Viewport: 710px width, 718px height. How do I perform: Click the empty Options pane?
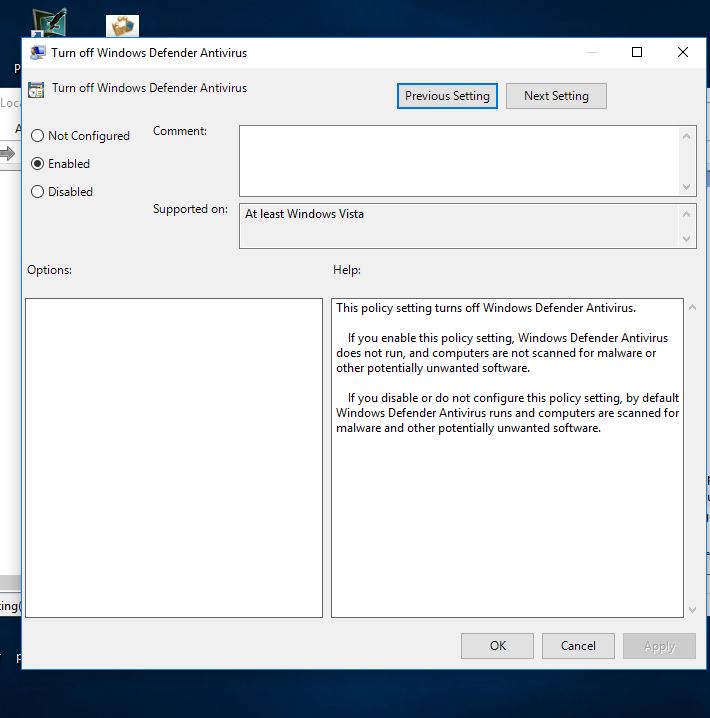coord(174,458)
